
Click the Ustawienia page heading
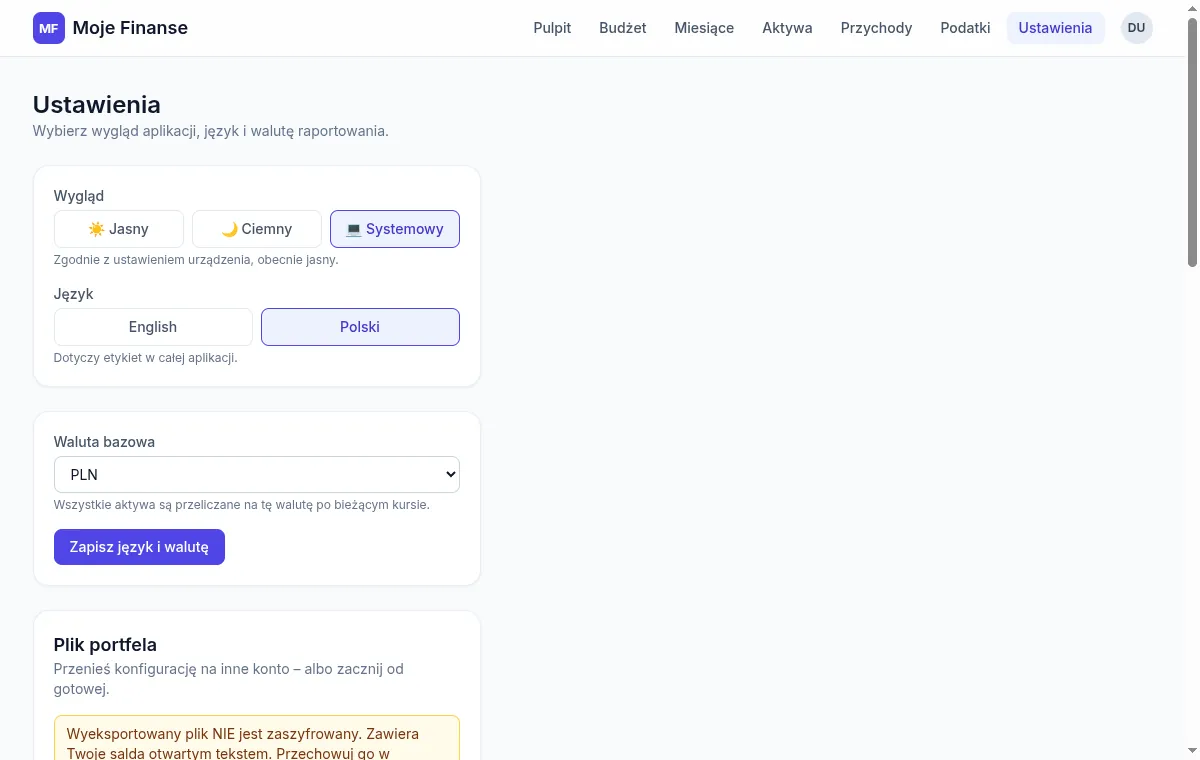pyautogui.click(x=97, y=104)
